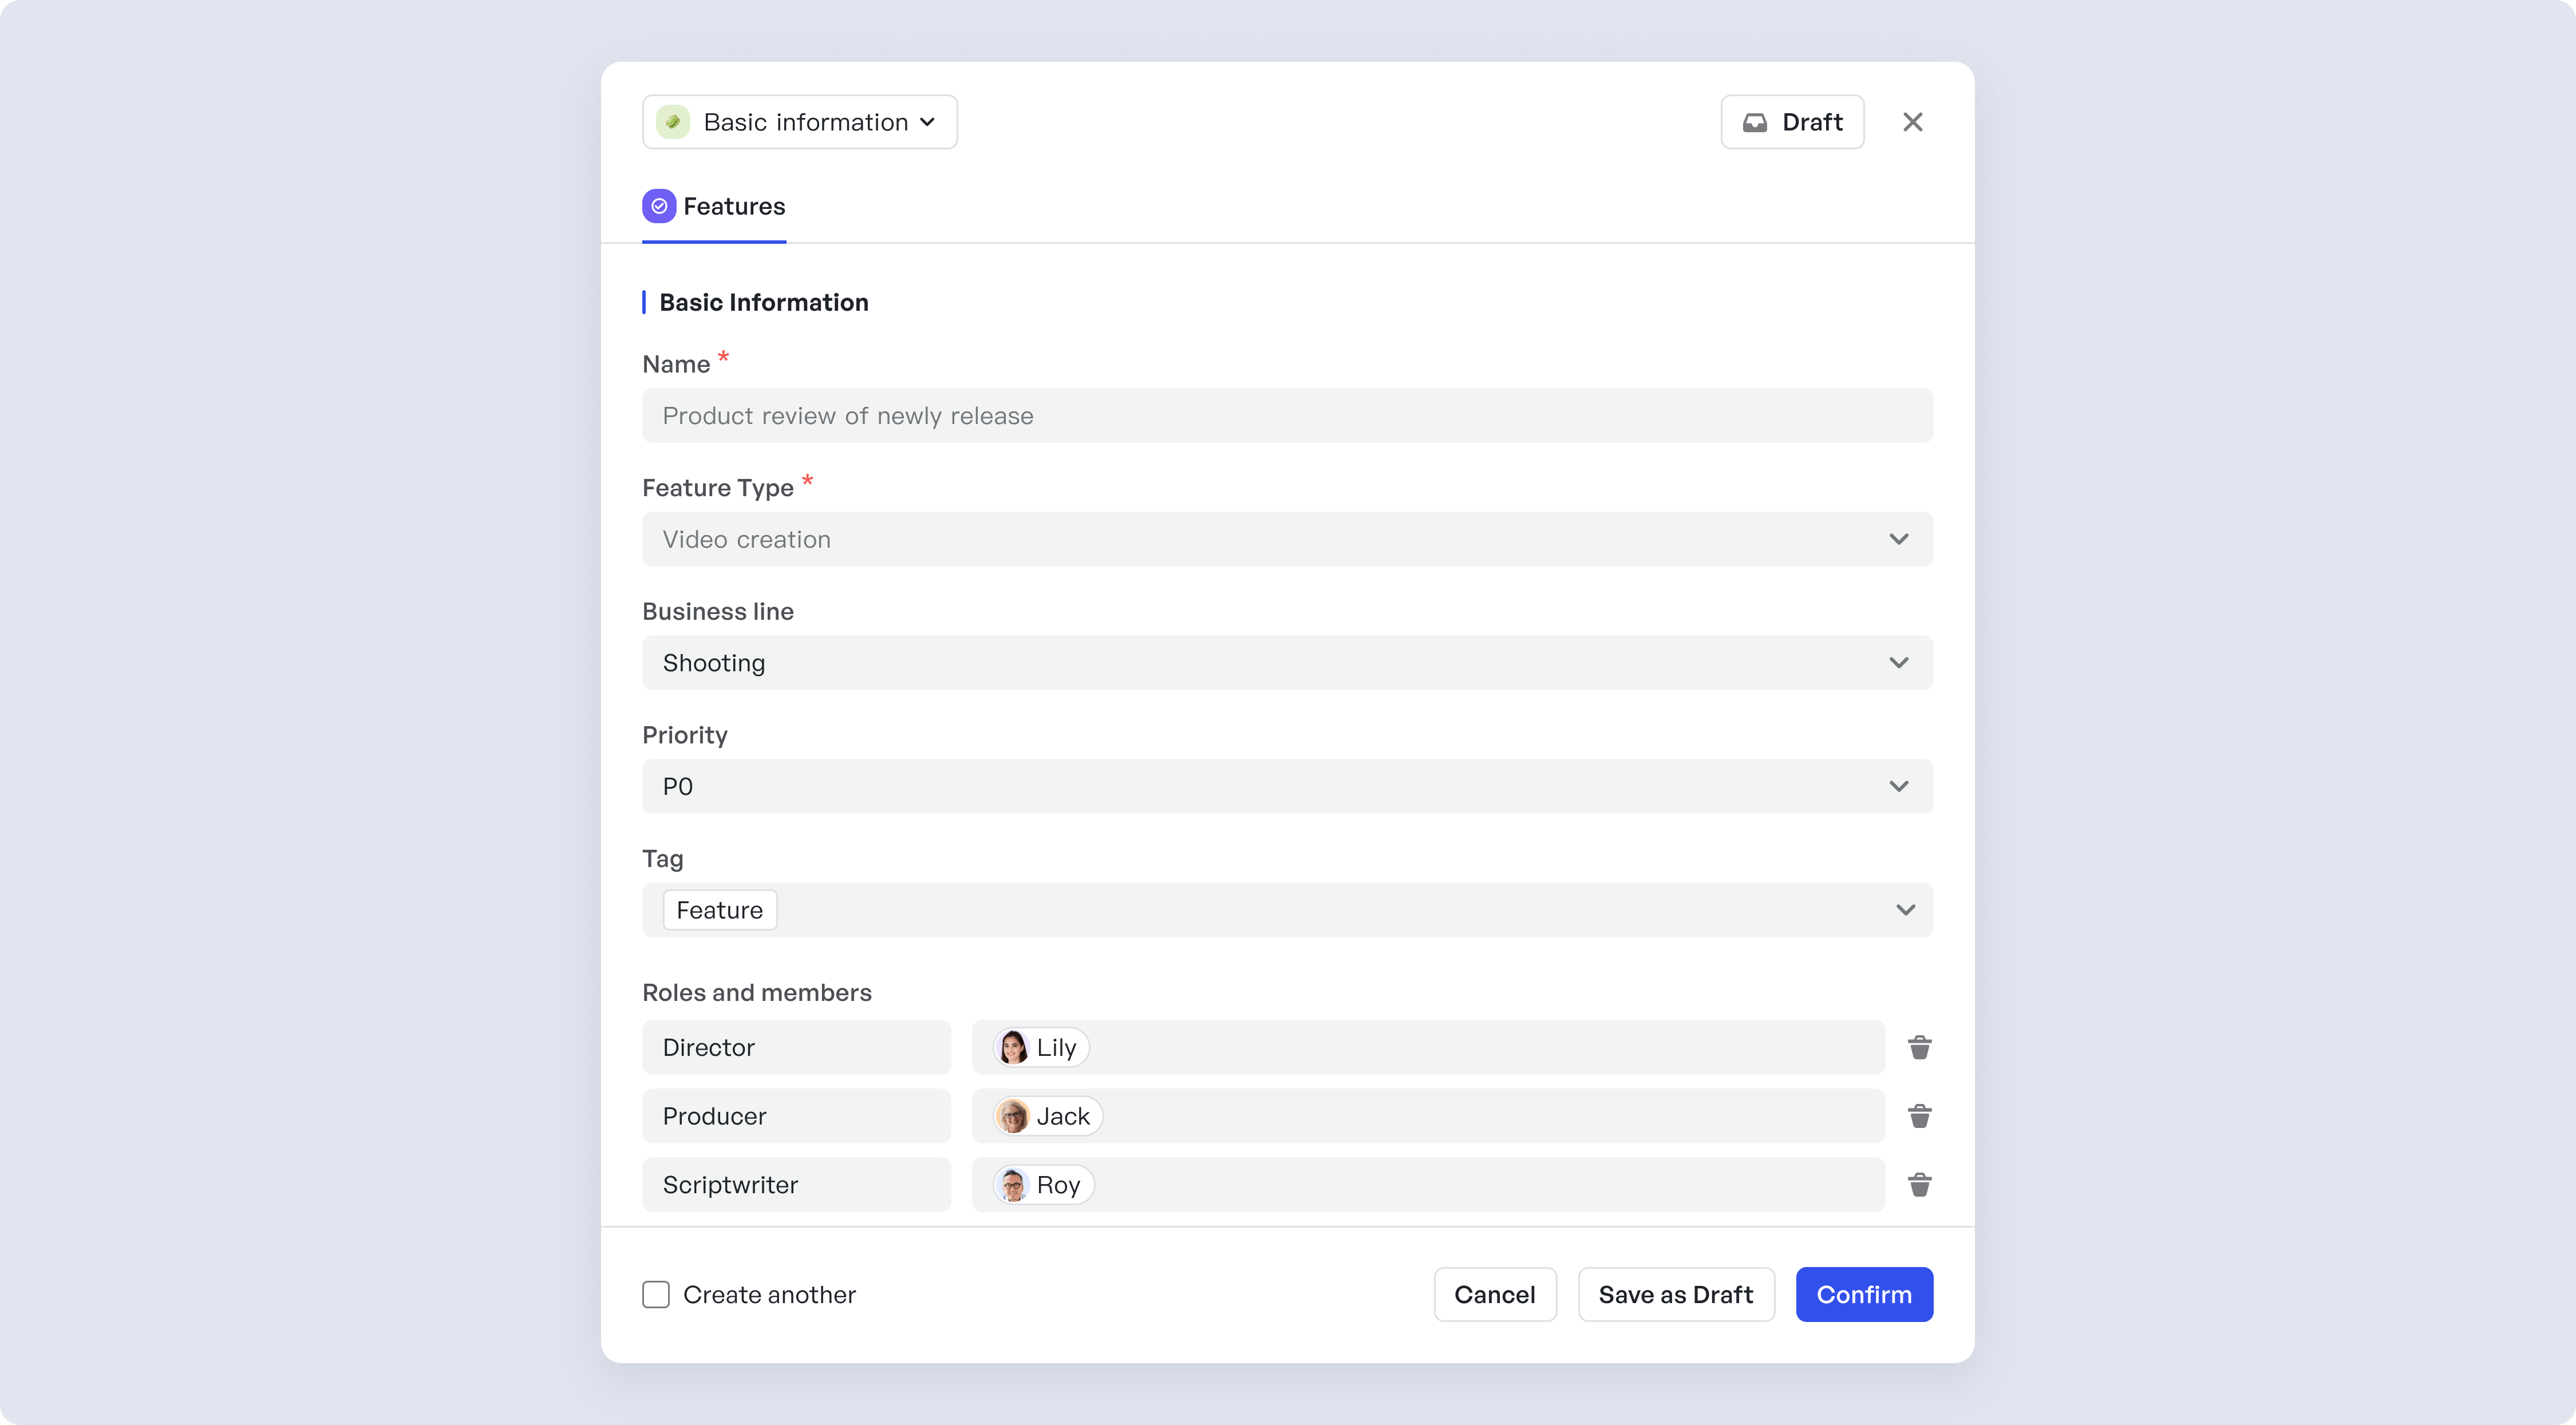Click the Scriptwriter role field

pos(796,1185)
